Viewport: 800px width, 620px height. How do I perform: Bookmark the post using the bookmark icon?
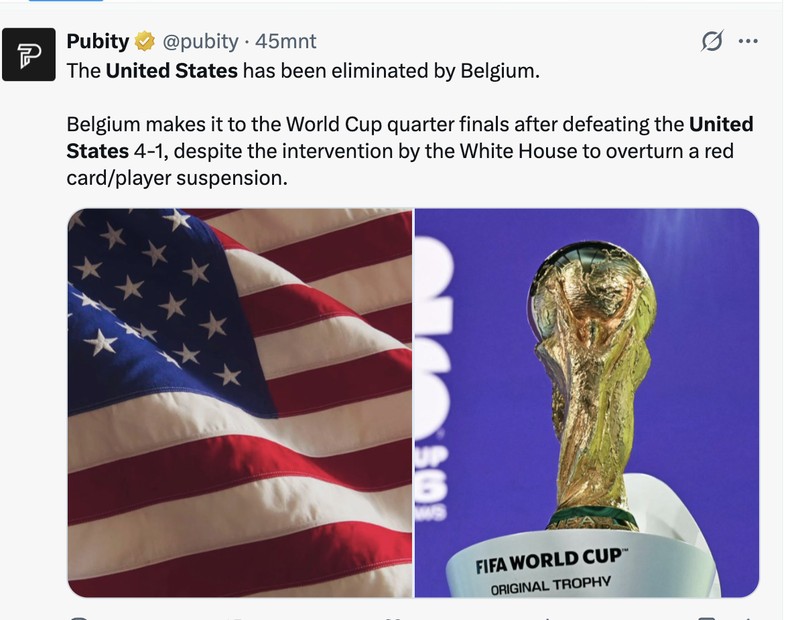[707, 618]
